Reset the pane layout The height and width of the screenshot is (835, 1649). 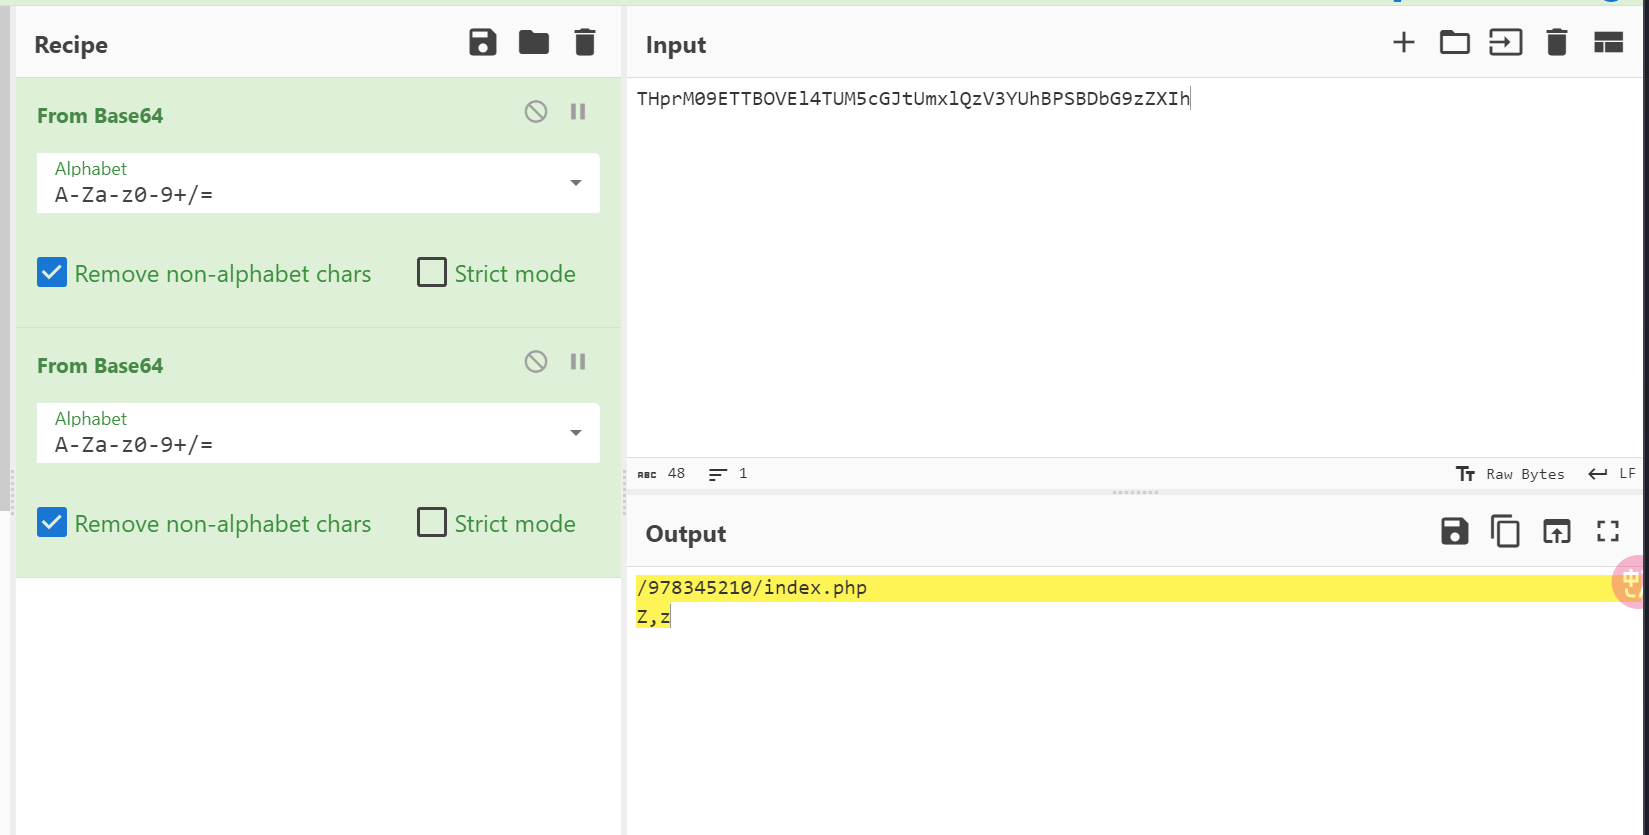point(1608,43)
